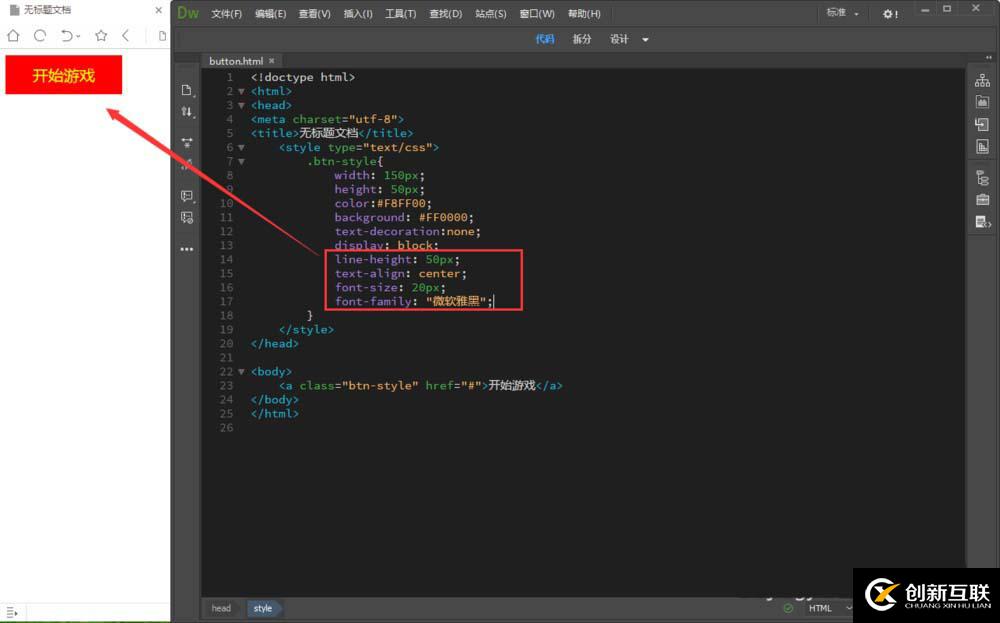
Task: Open the Files site-structure panel icon
Action: tap(982, 80)
